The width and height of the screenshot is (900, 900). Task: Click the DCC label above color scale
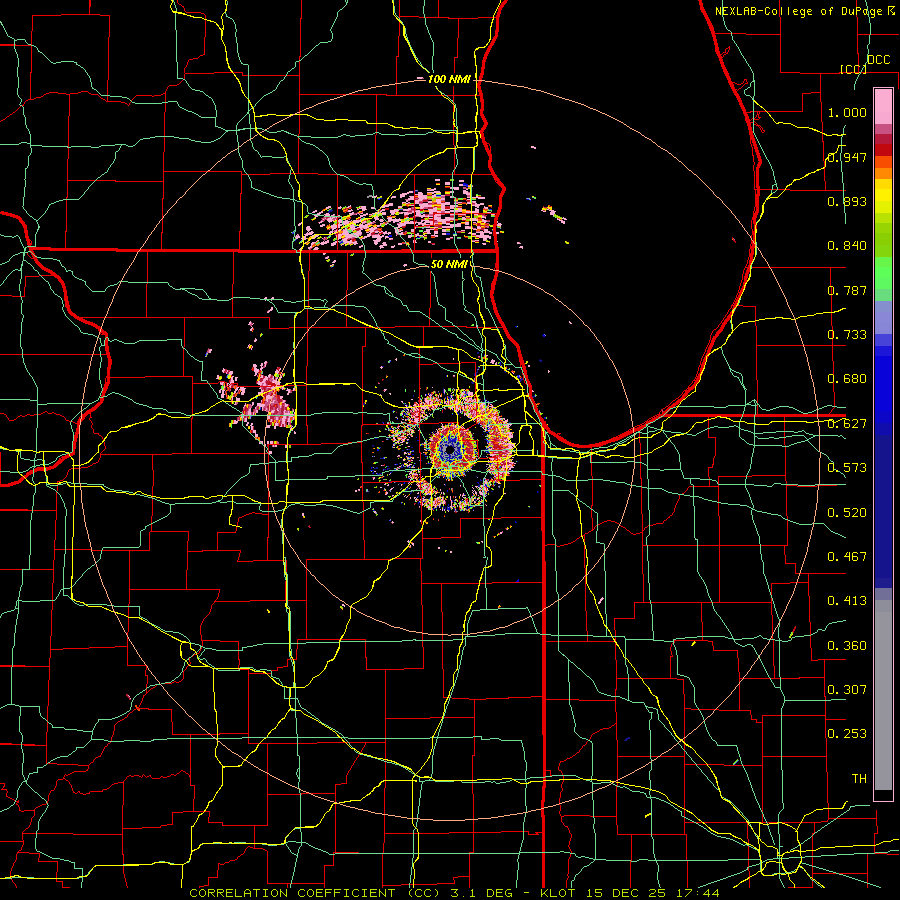coord(878,60)
